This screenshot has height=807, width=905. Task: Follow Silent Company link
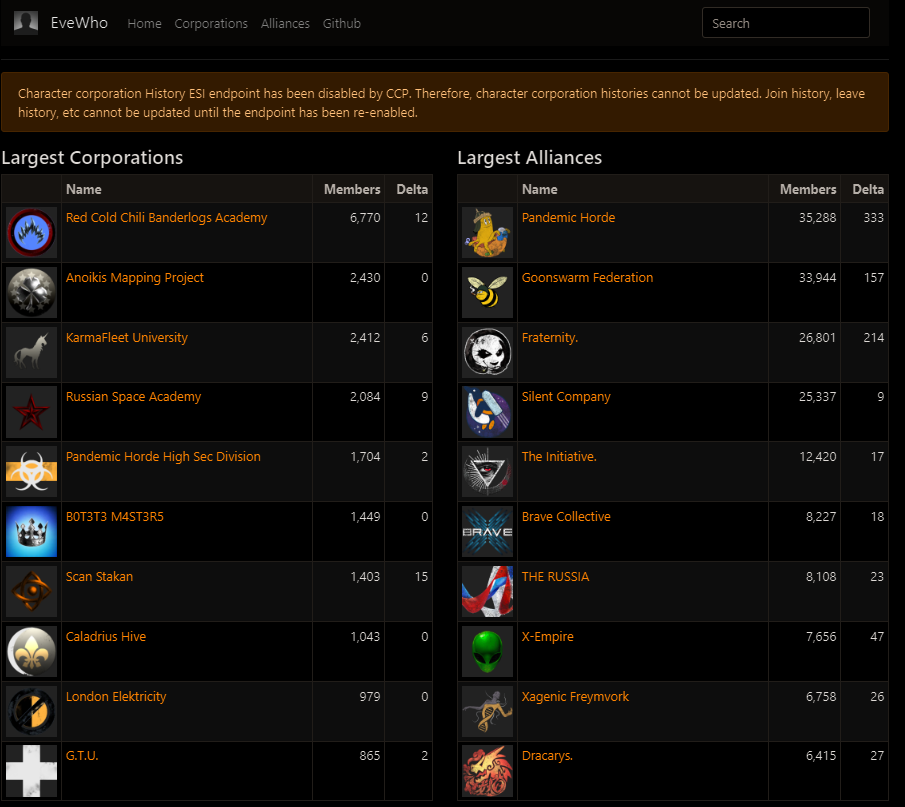(566, 397)
